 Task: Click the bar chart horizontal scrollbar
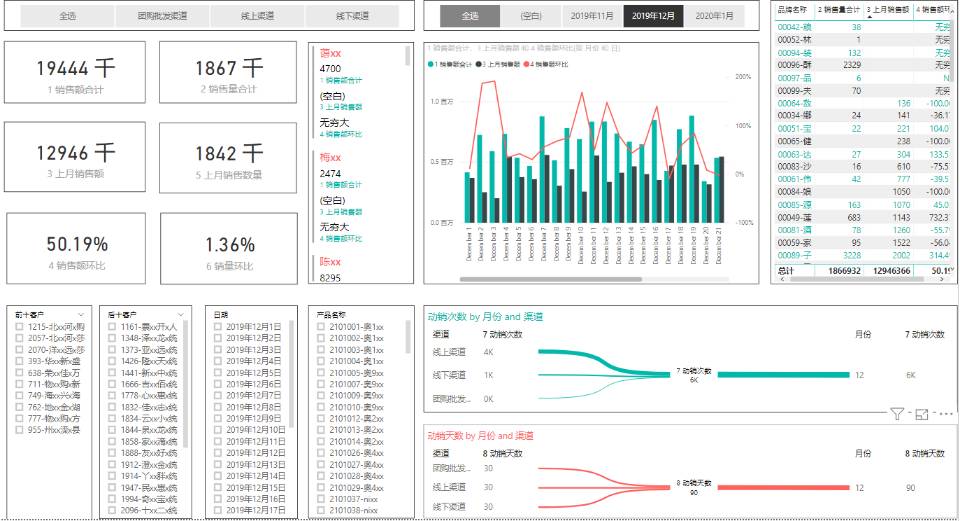click(550, 279)
